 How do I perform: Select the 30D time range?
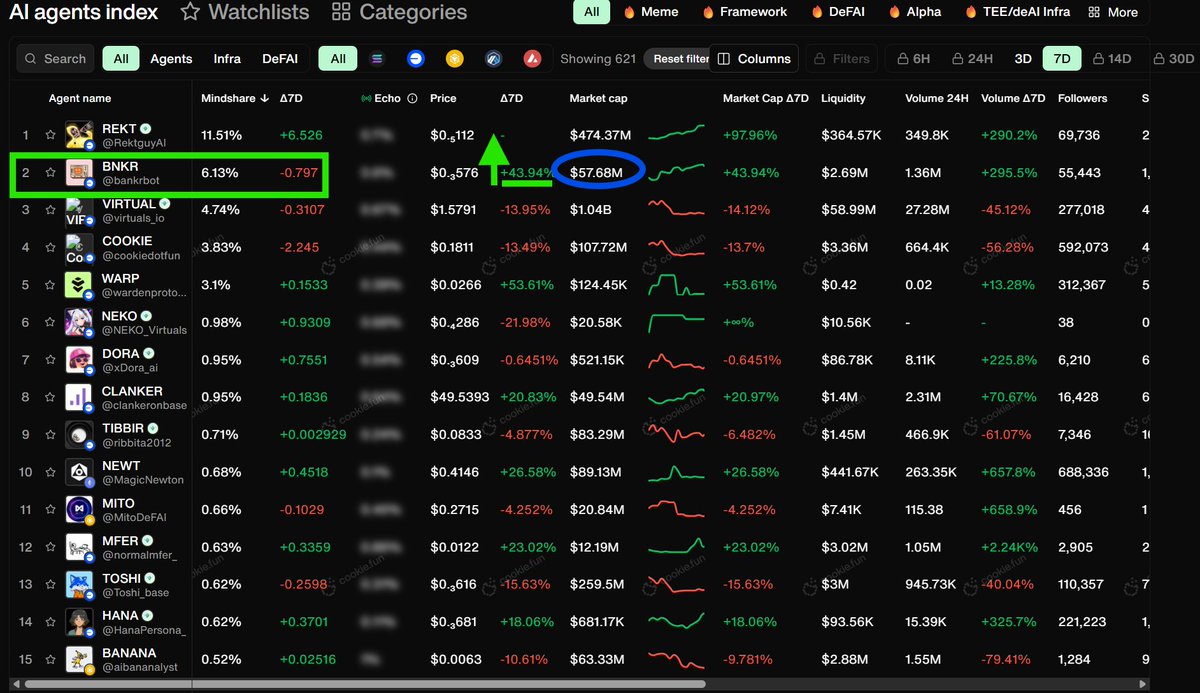pos(1172,58)
